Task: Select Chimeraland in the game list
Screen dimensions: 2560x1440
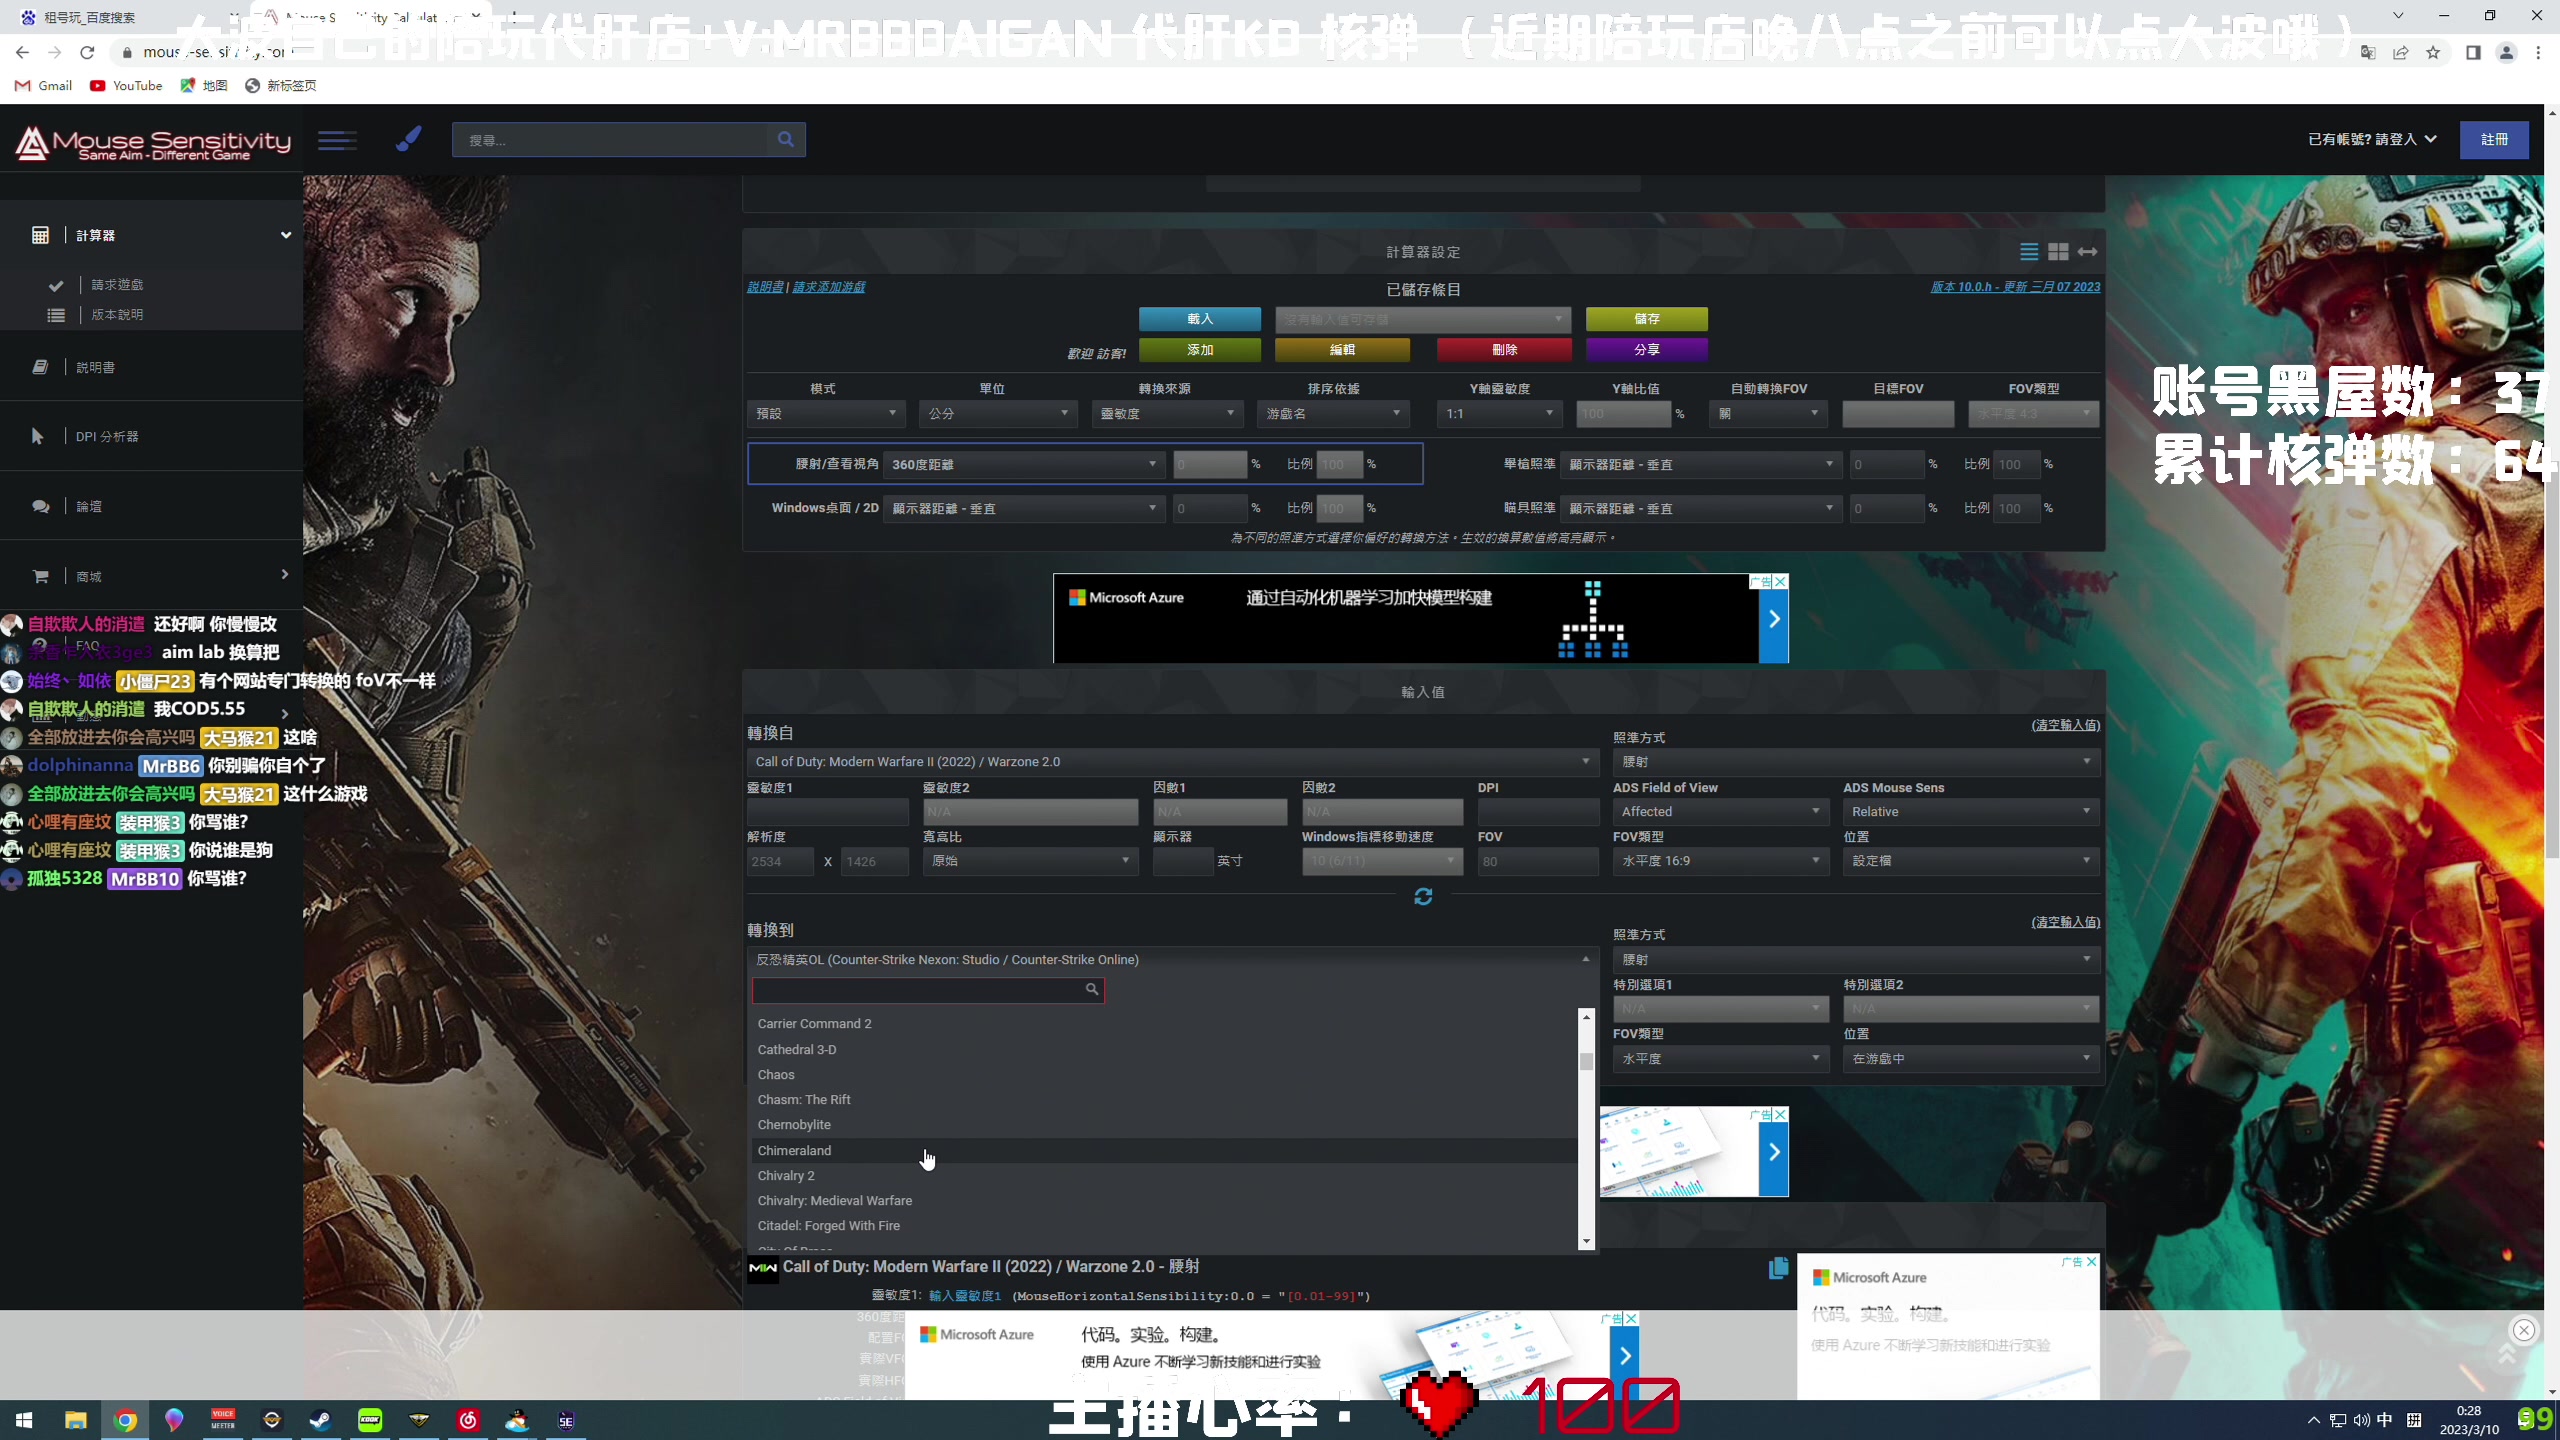Action: pyautogui.click(x=1165, y=1151)
